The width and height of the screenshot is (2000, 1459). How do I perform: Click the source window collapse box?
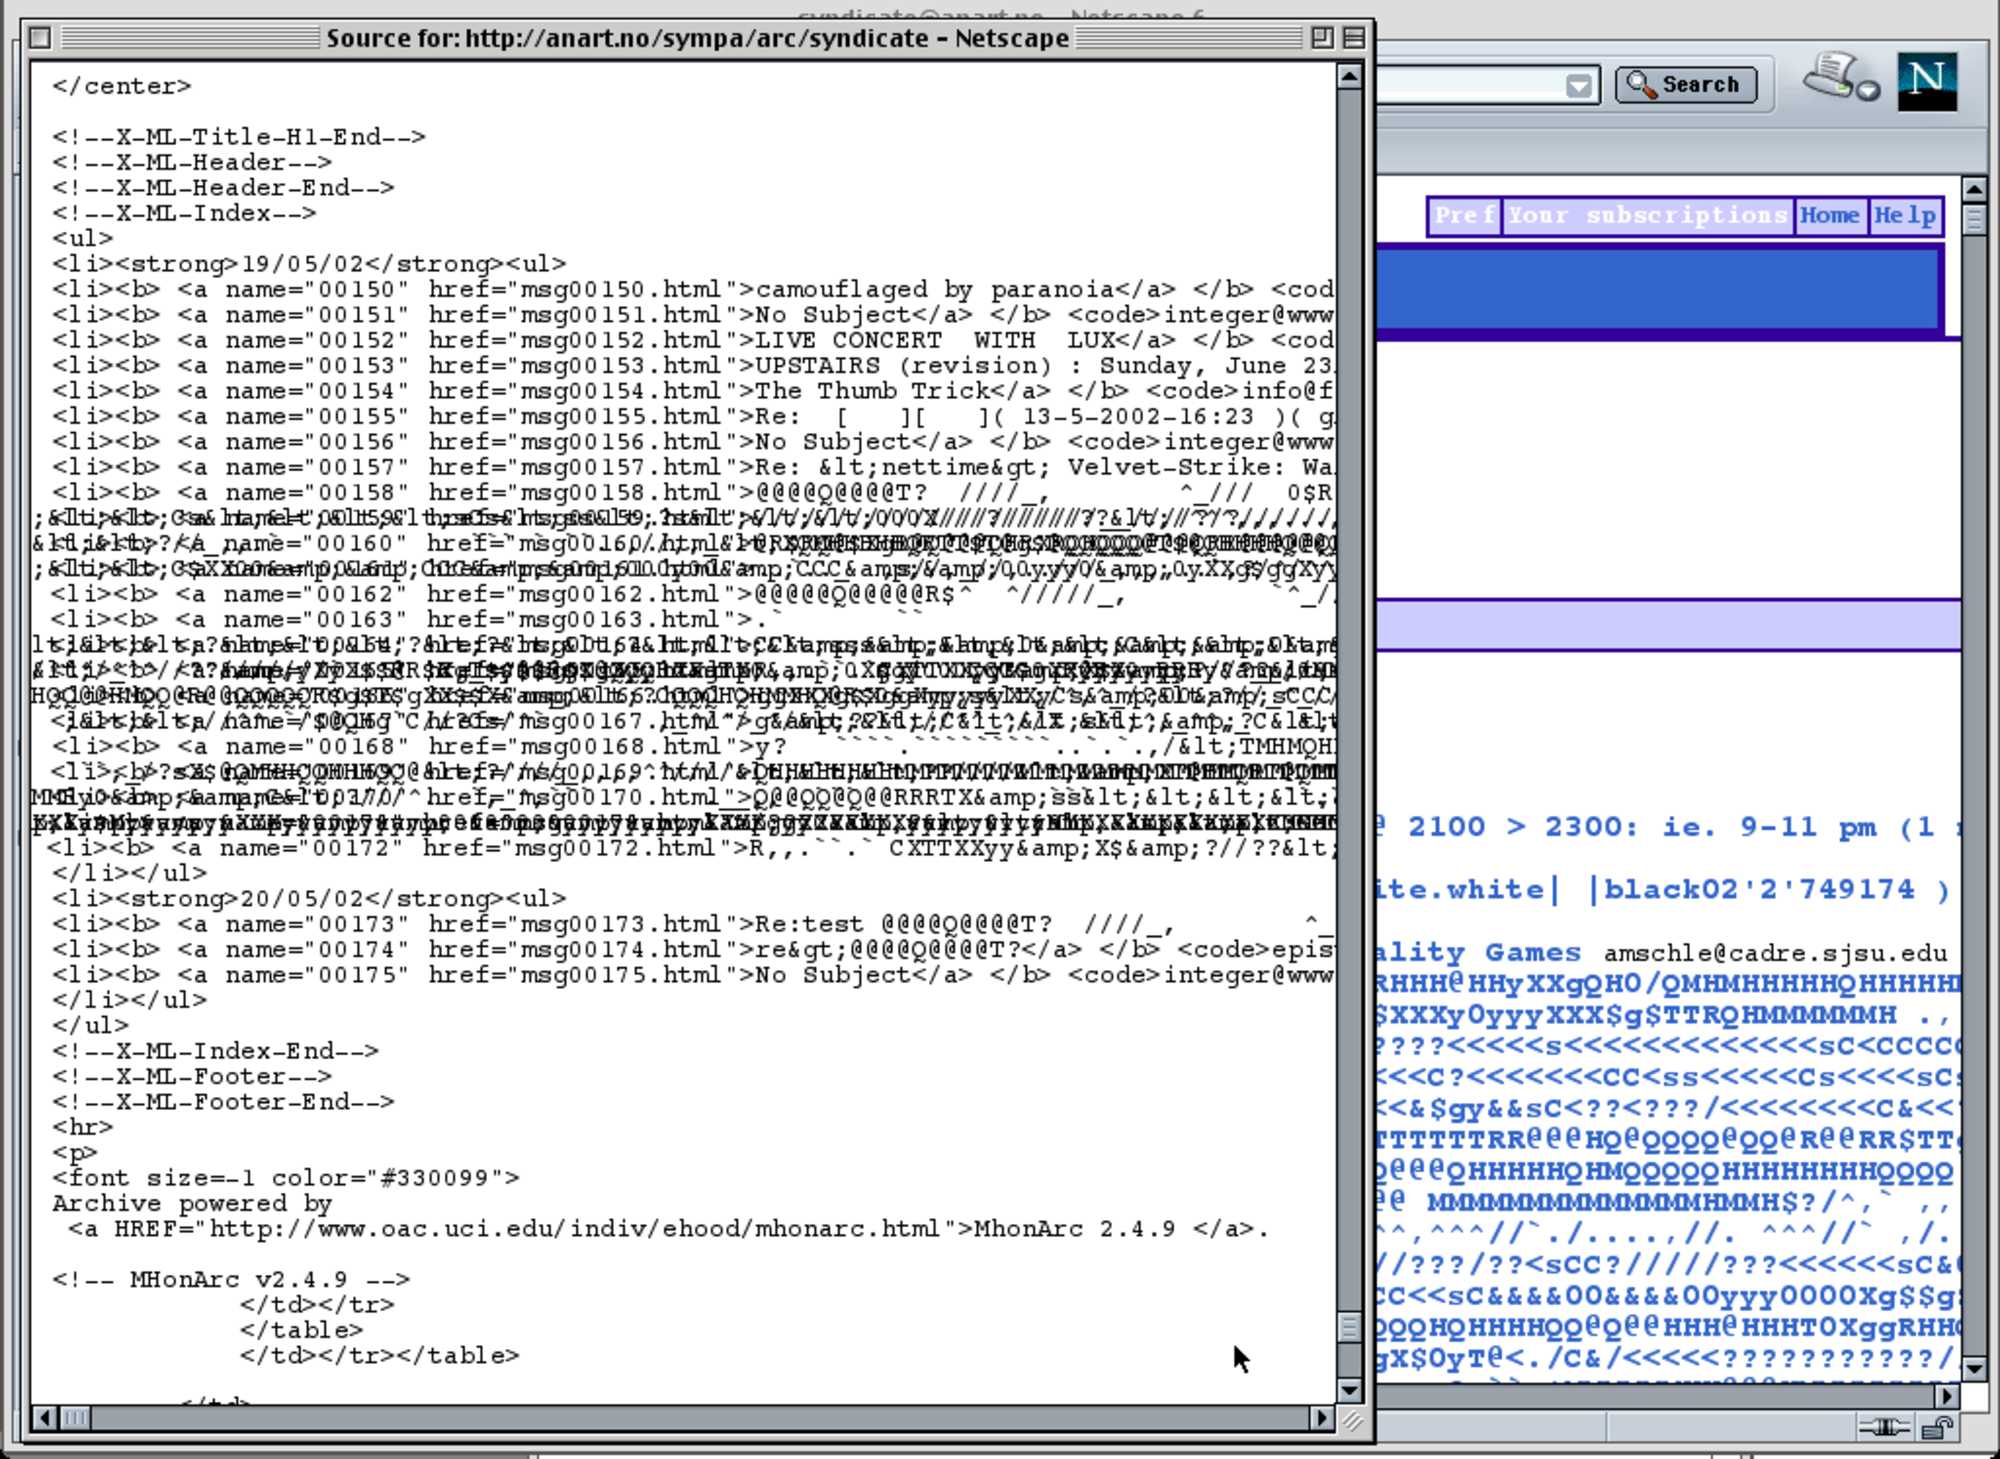tap(1354, 38)
